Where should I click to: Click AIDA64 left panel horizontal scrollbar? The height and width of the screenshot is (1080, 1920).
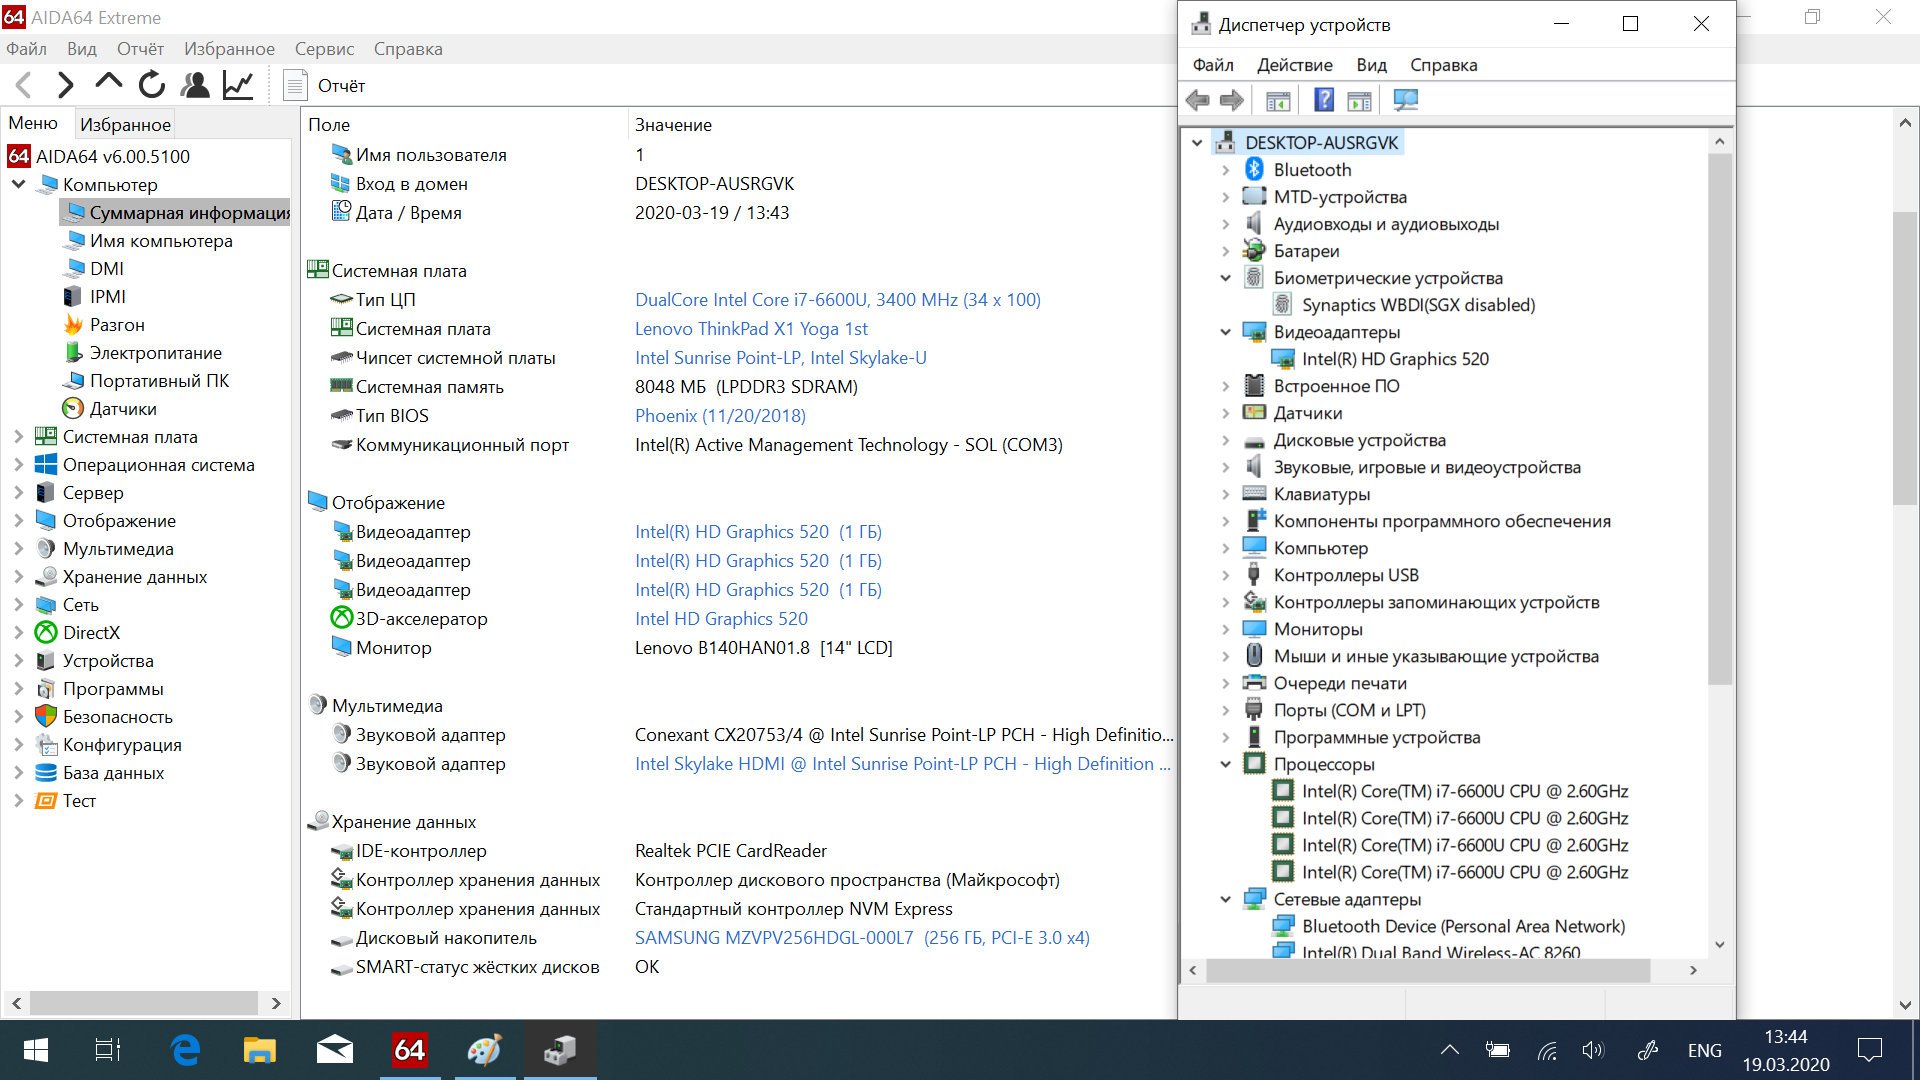pos(145,1003)
